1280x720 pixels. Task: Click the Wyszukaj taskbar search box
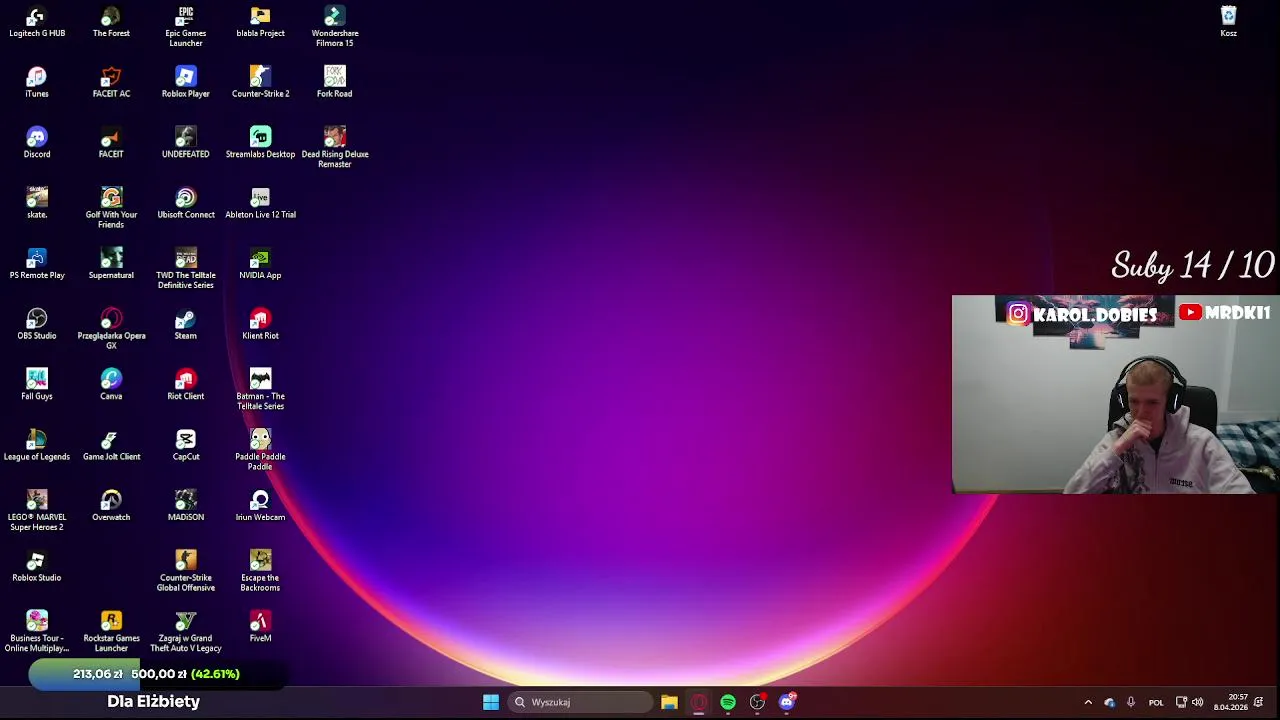(x=581, y=702)
